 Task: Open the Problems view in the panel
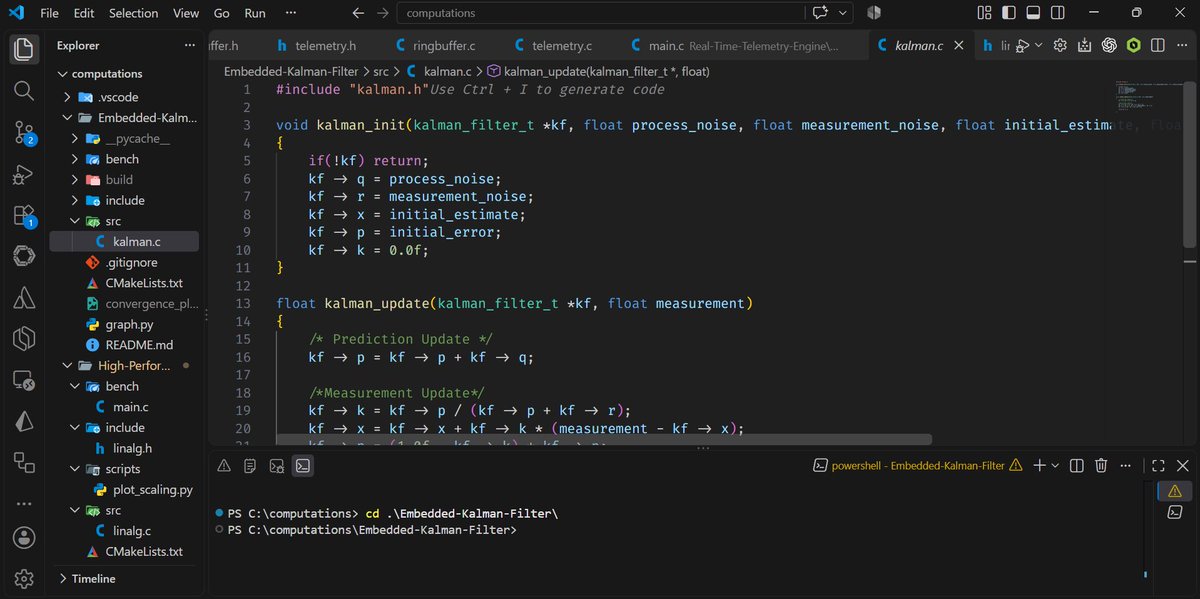tap(224, 465)
